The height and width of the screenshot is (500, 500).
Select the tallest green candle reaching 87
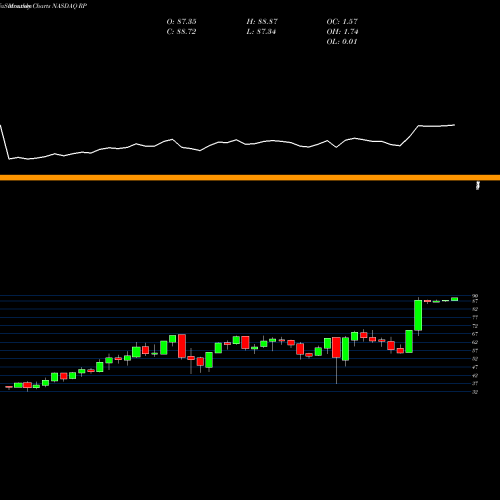pos(418,315)
